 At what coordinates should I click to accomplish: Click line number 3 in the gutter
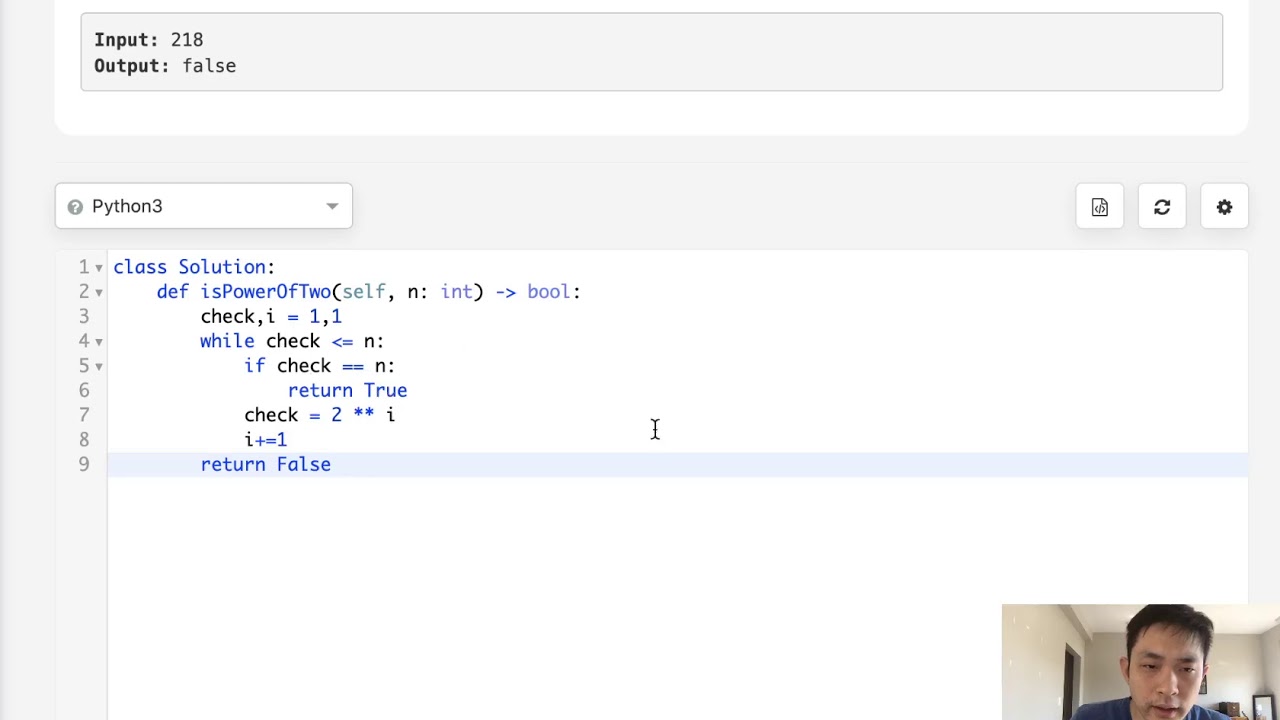tap(84, 316)
